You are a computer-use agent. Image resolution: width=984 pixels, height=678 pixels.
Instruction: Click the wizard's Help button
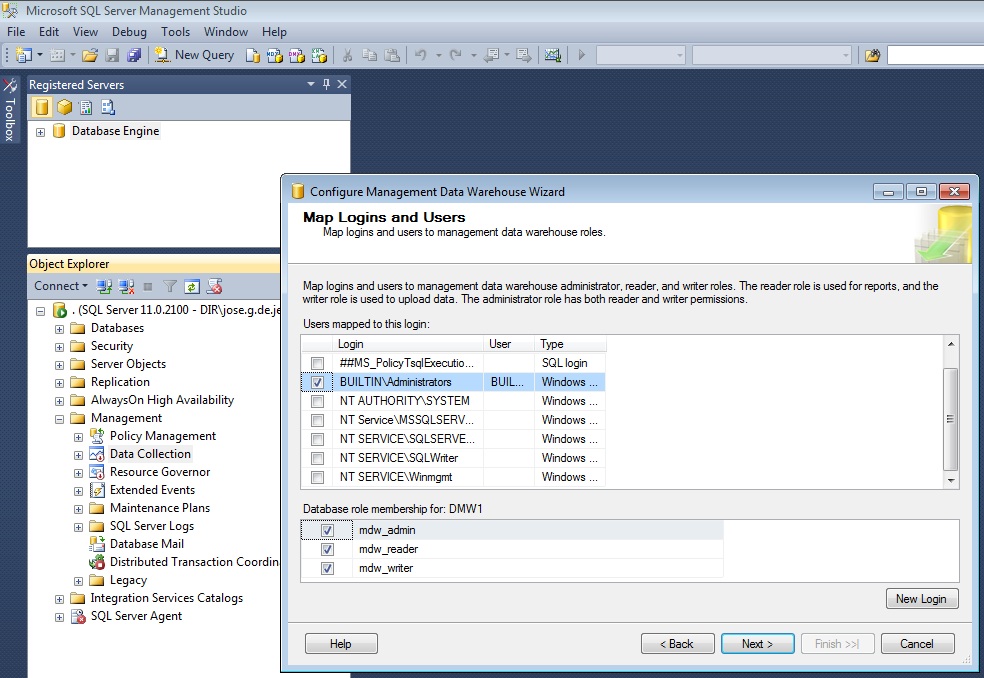click(x=341, y=643)
